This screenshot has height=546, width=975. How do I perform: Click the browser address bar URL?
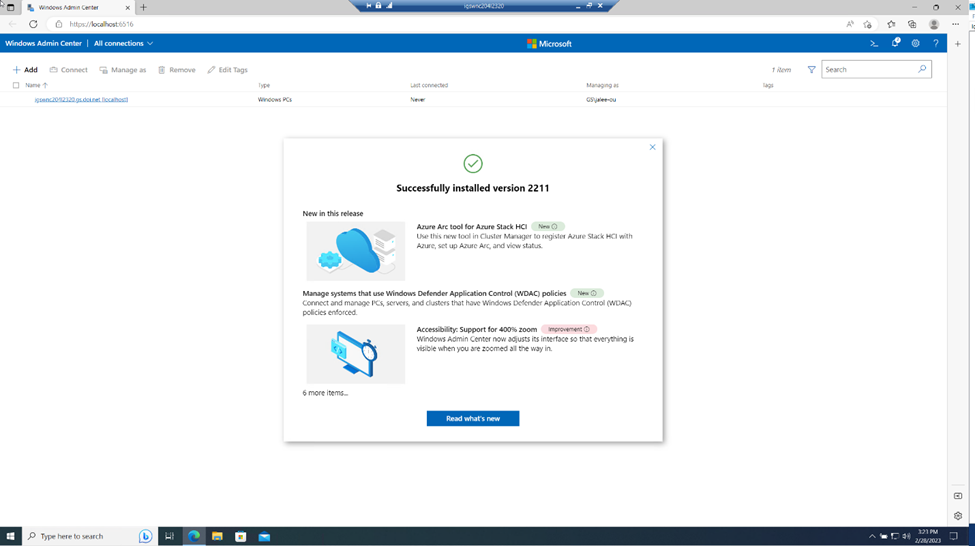[101, 24]
